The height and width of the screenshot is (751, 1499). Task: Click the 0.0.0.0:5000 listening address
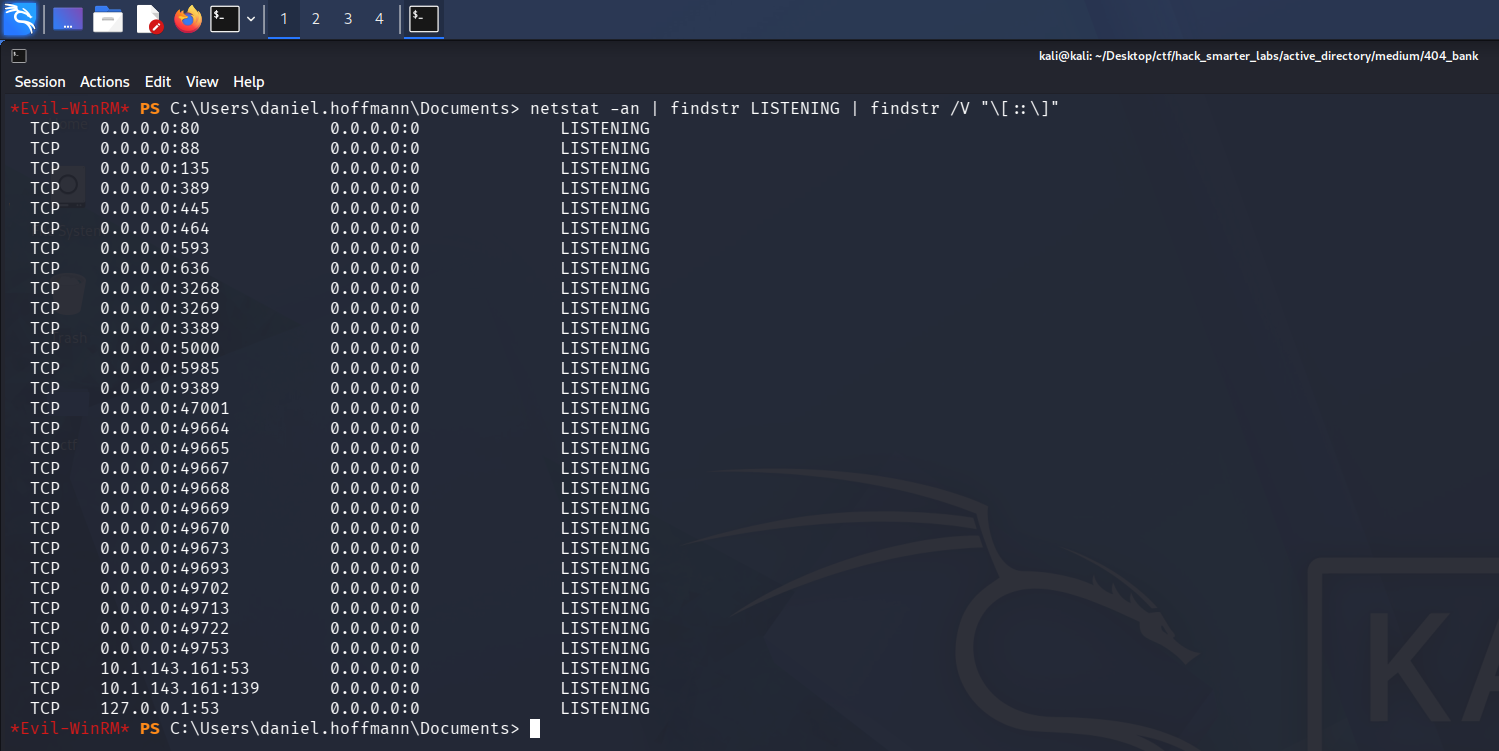point(160,348)
